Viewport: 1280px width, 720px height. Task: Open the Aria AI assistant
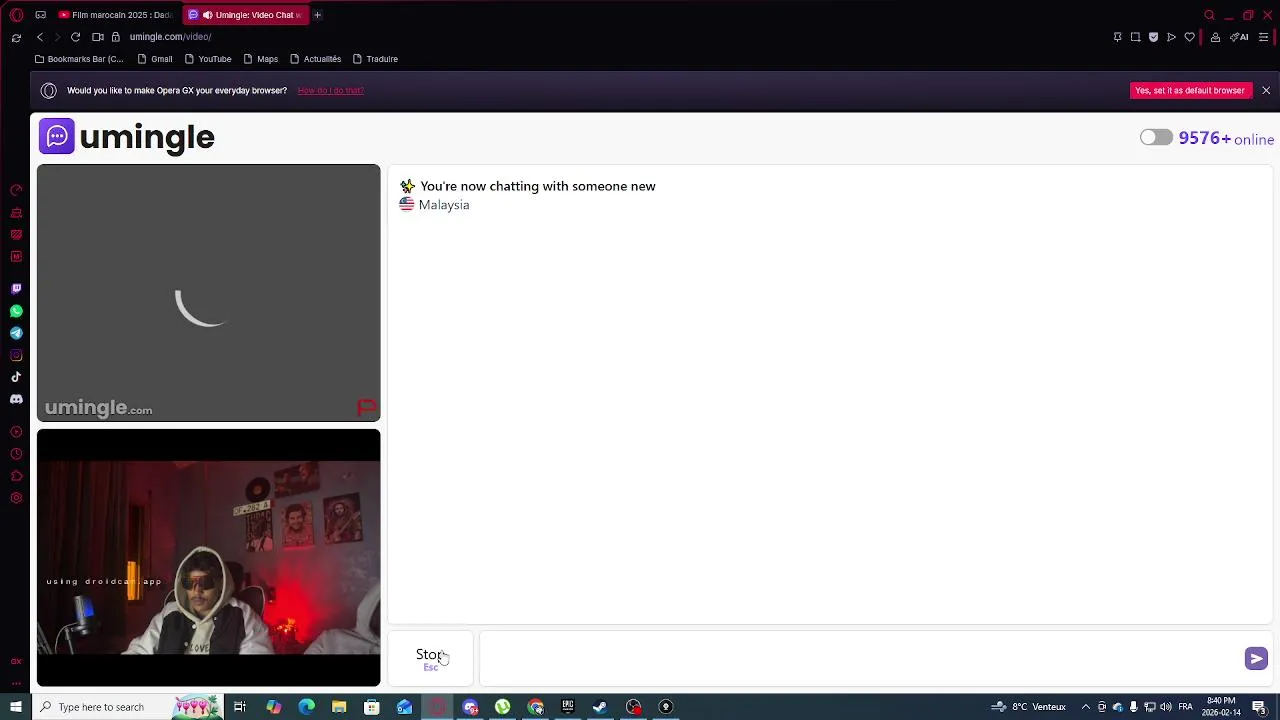pos(1240,37)
